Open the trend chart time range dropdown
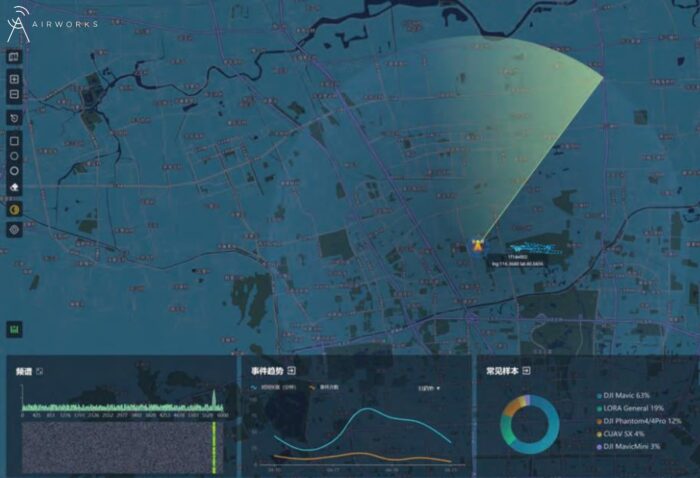The width and height of the screenshot is (700, 478). click(x=429, y=387)
